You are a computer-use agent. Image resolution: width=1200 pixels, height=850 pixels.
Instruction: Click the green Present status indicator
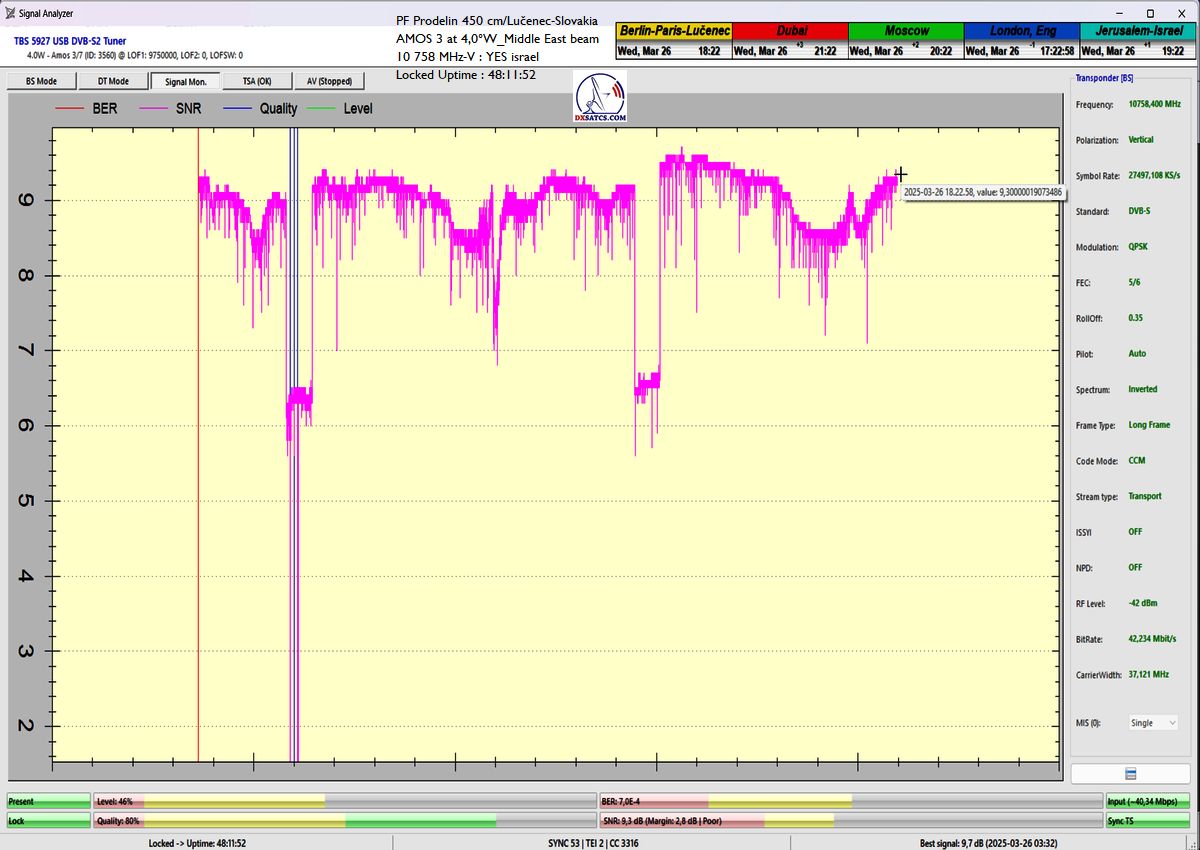click(48, 802)
